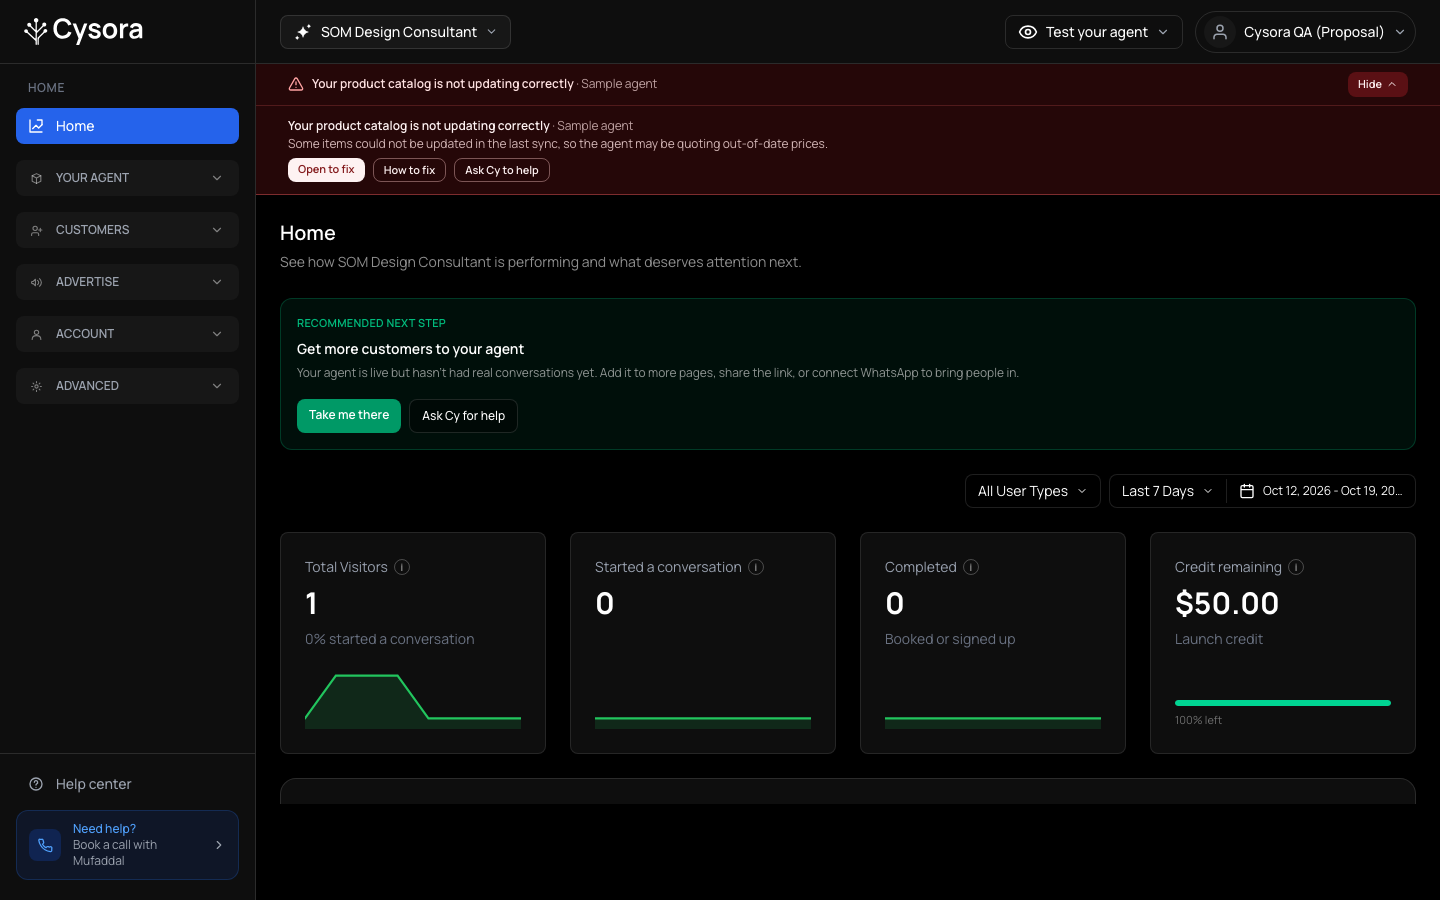Select Home in the sidebar

tap(127, 126)
